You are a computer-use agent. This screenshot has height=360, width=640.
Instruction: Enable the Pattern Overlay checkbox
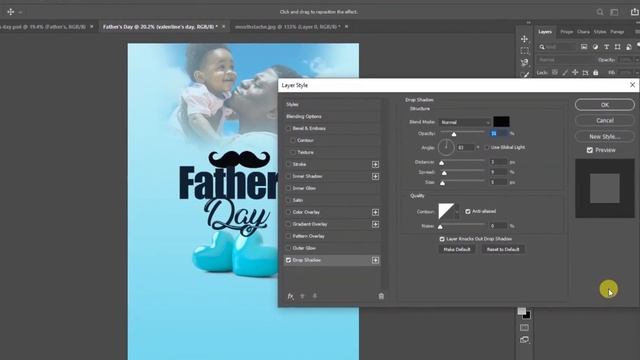point(289,236)
